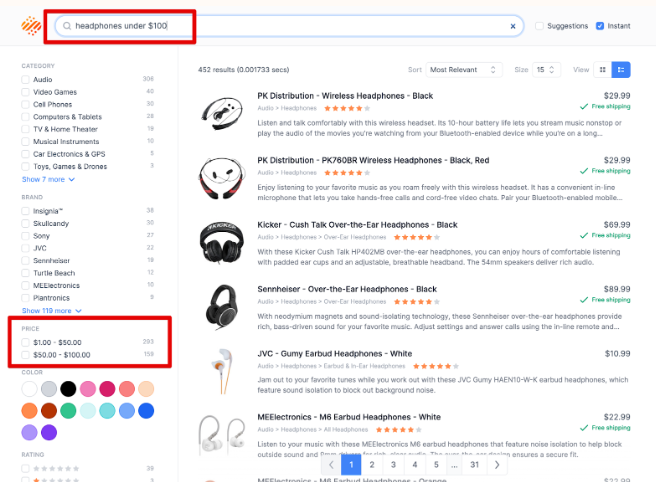Check the Audio category filter
656x482 pixels.
(26, 79)
